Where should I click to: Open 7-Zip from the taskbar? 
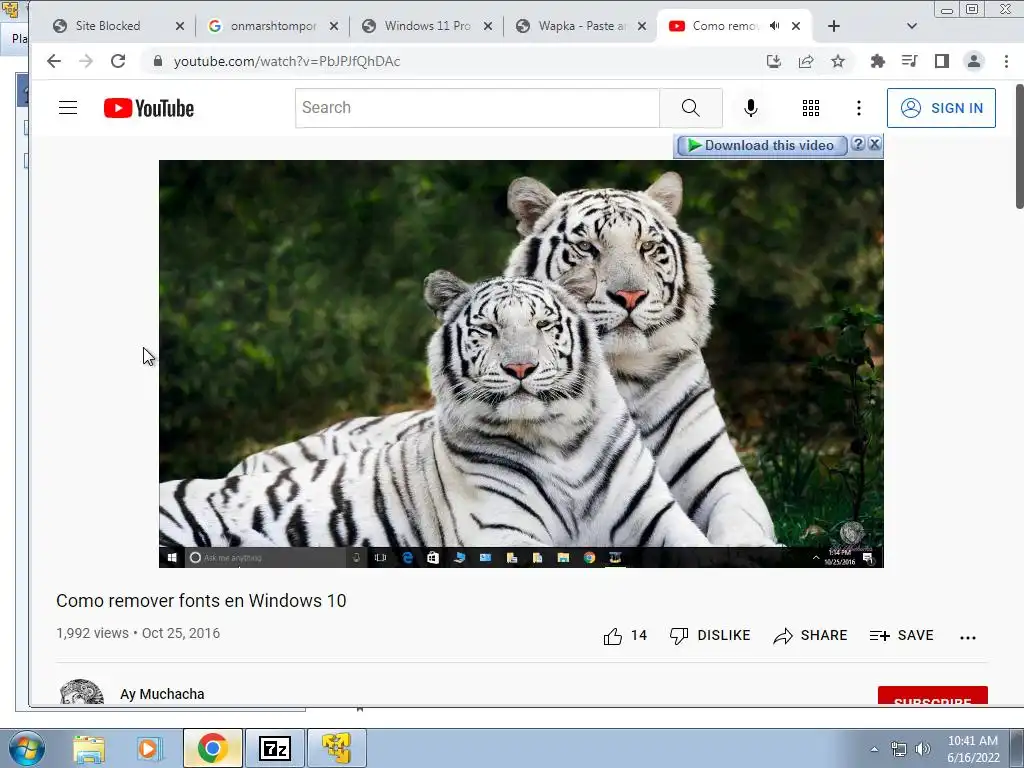[x=274, y=748]
